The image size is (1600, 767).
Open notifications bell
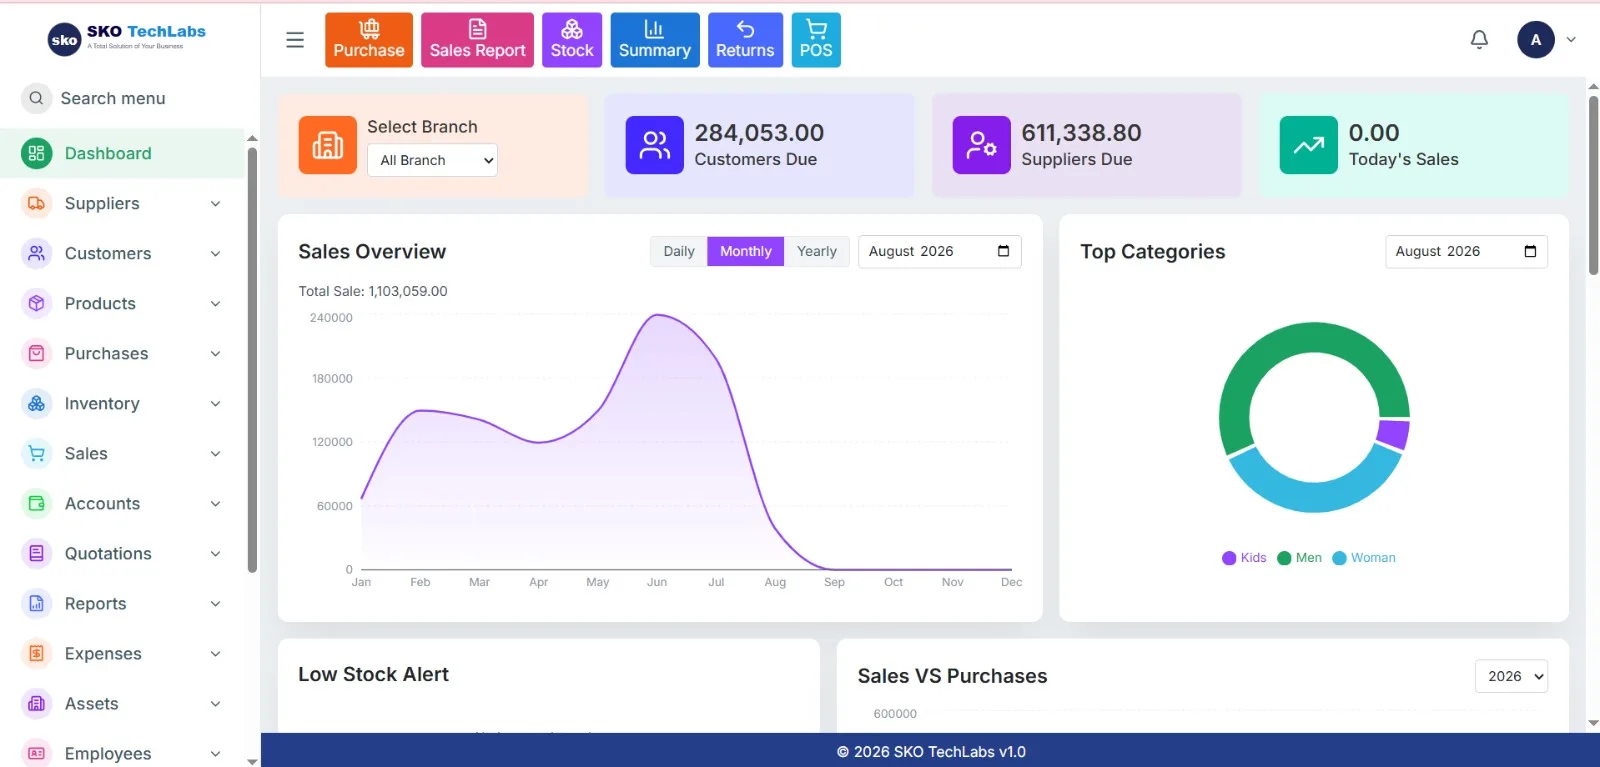coord(1479,40)
